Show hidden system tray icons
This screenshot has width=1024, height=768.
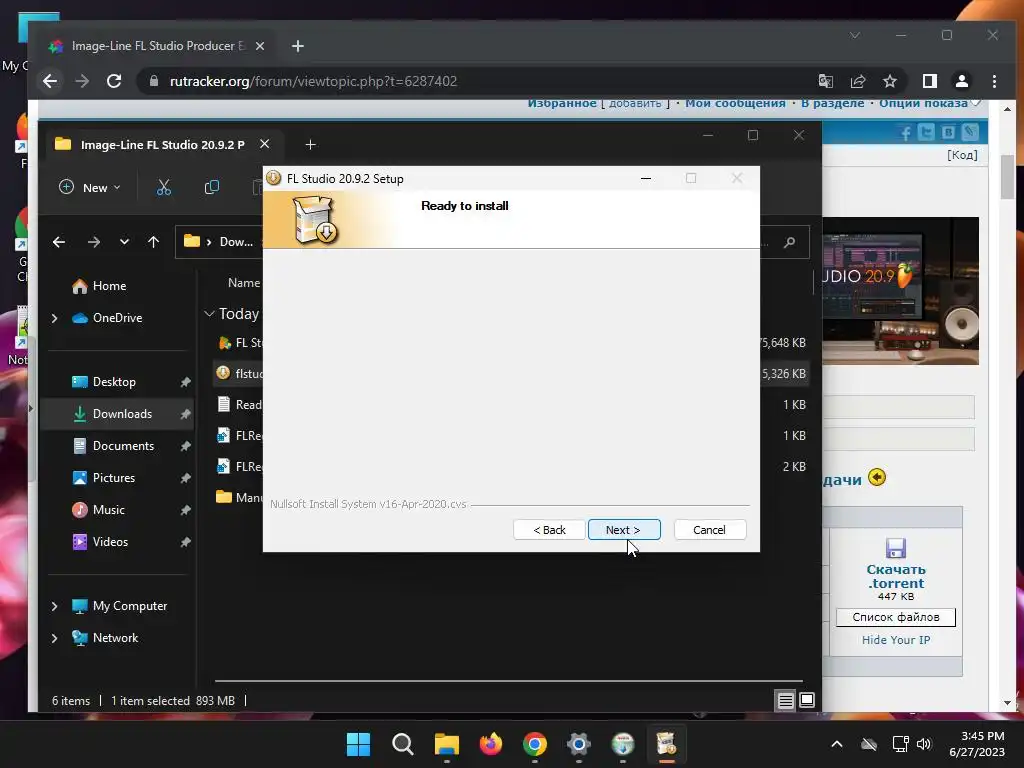click(837, 744)
